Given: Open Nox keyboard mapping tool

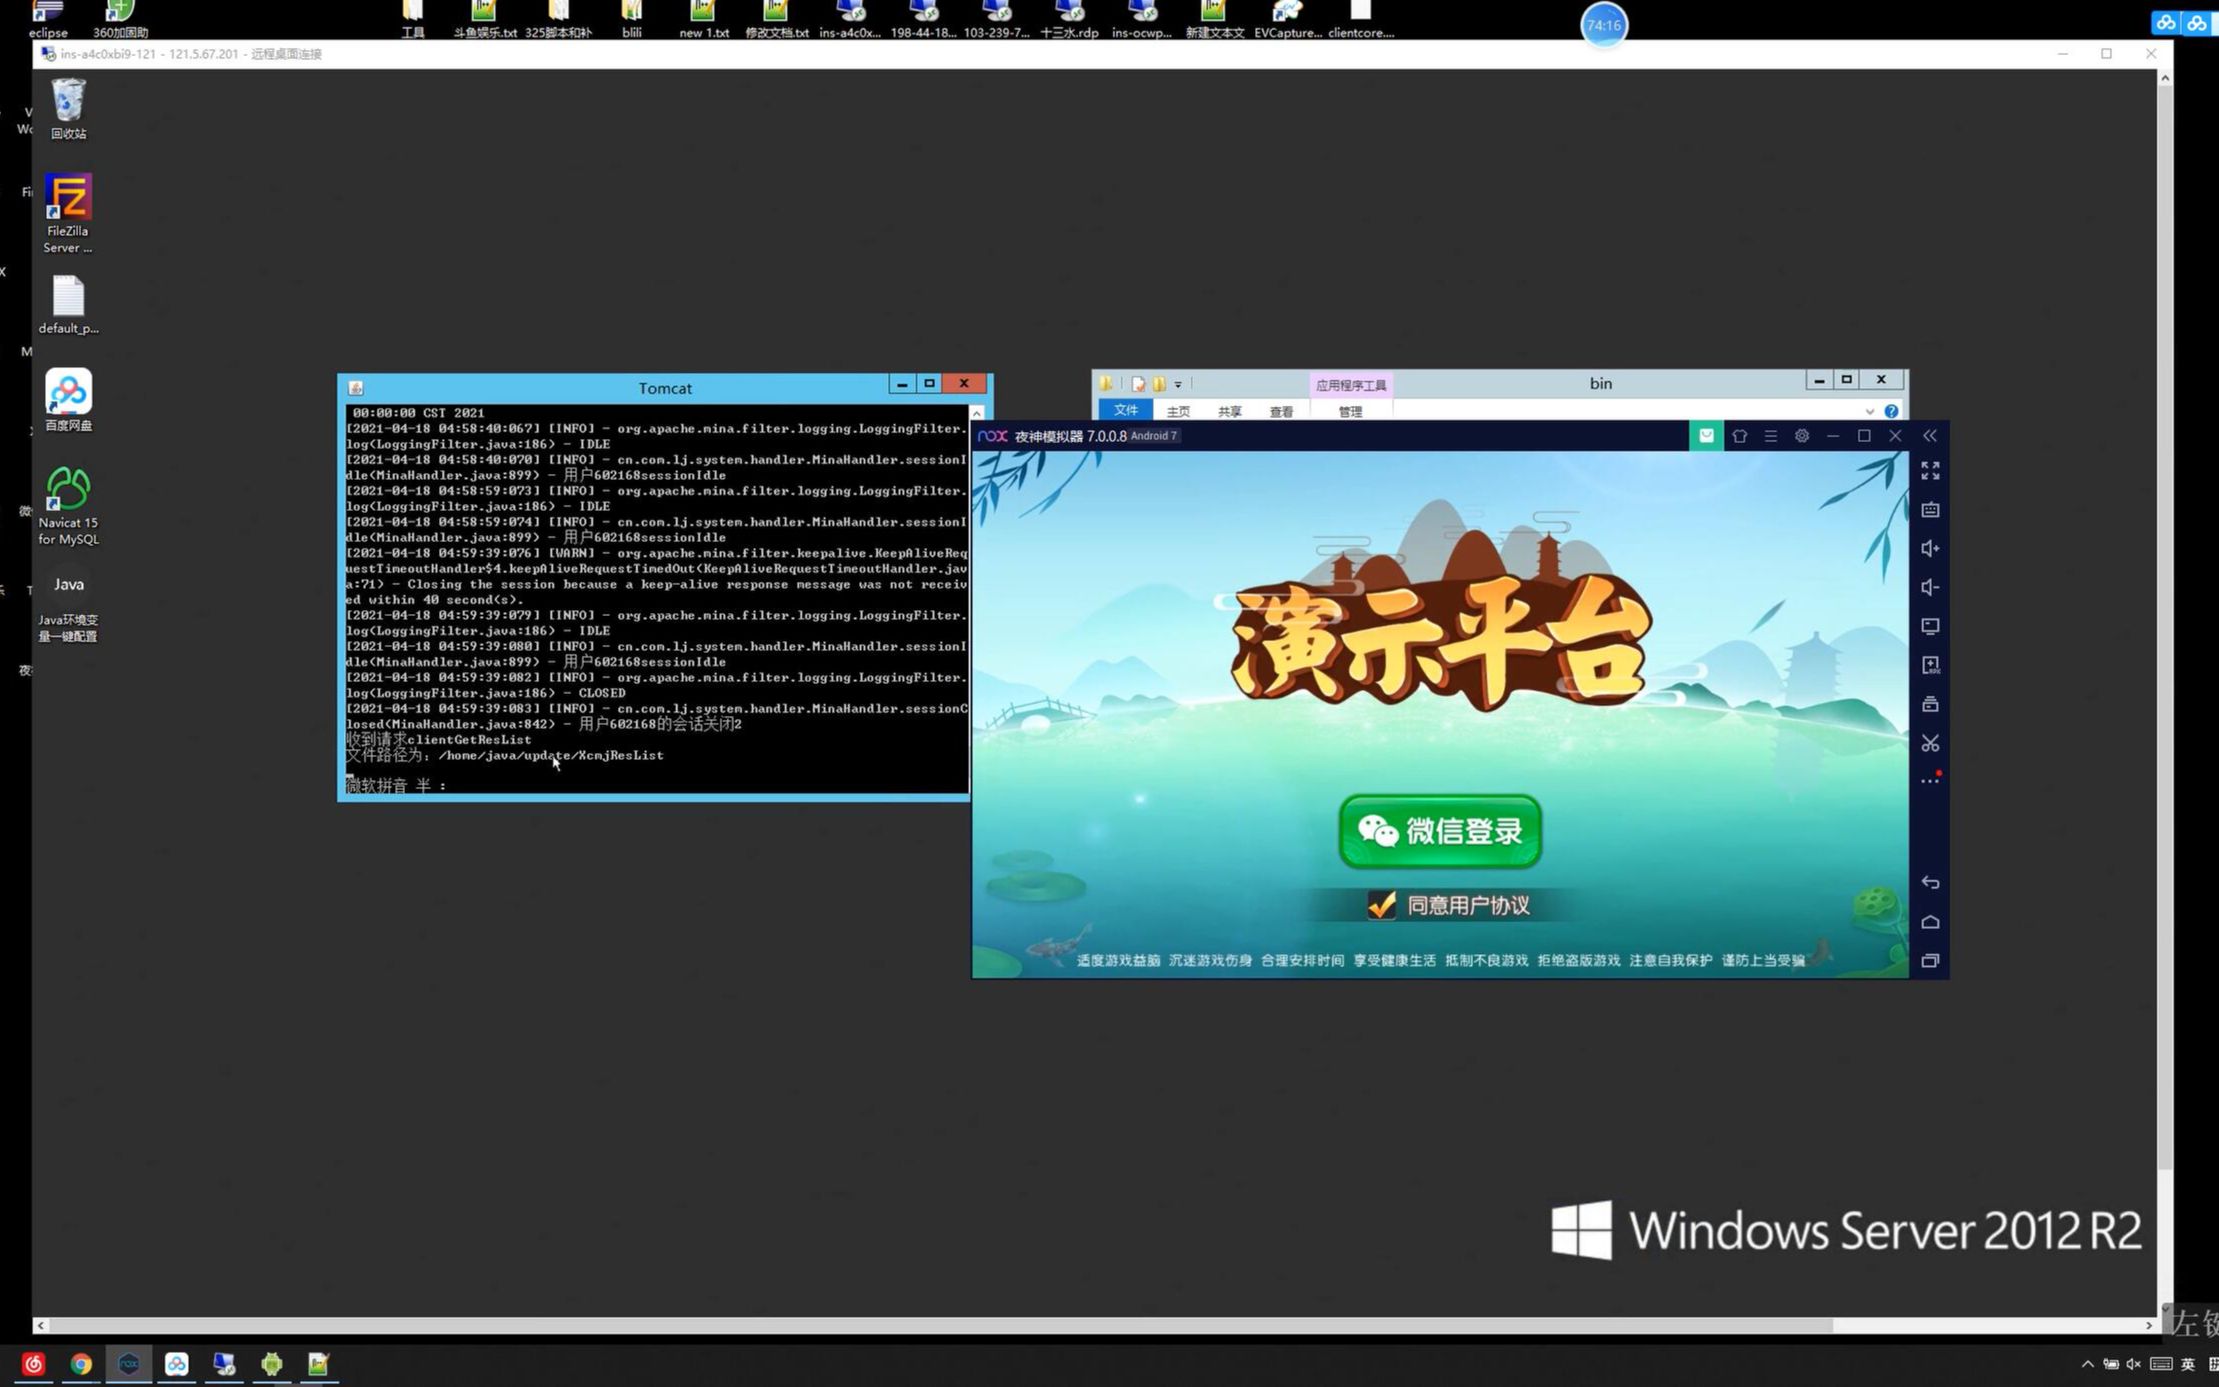Looking at the screenshot, I should coord(1930,510).
